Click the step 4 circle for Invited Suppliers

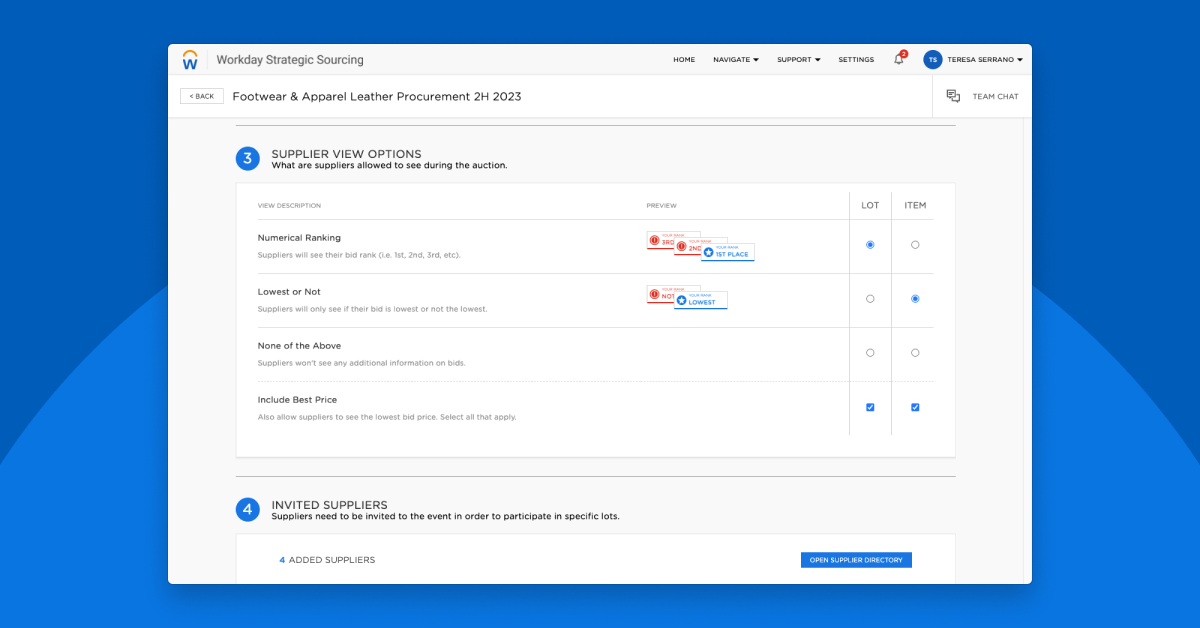[x=248, y=509]
